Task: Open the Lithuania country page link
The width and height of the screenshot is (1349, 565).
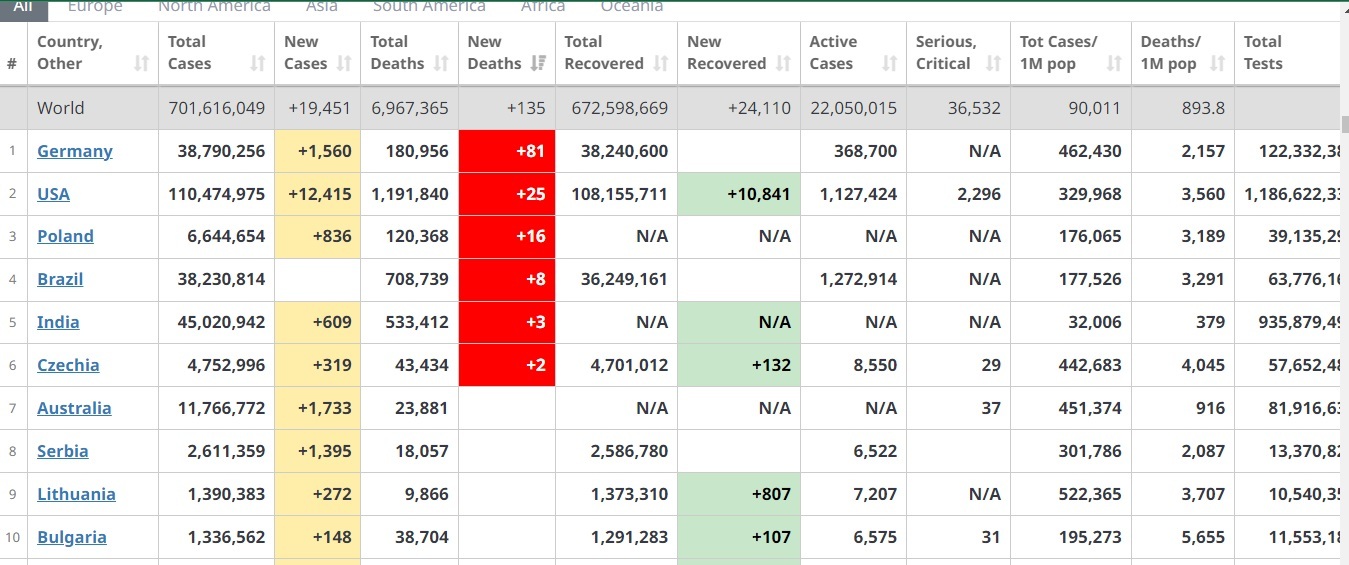Action: tap(76, 494)
